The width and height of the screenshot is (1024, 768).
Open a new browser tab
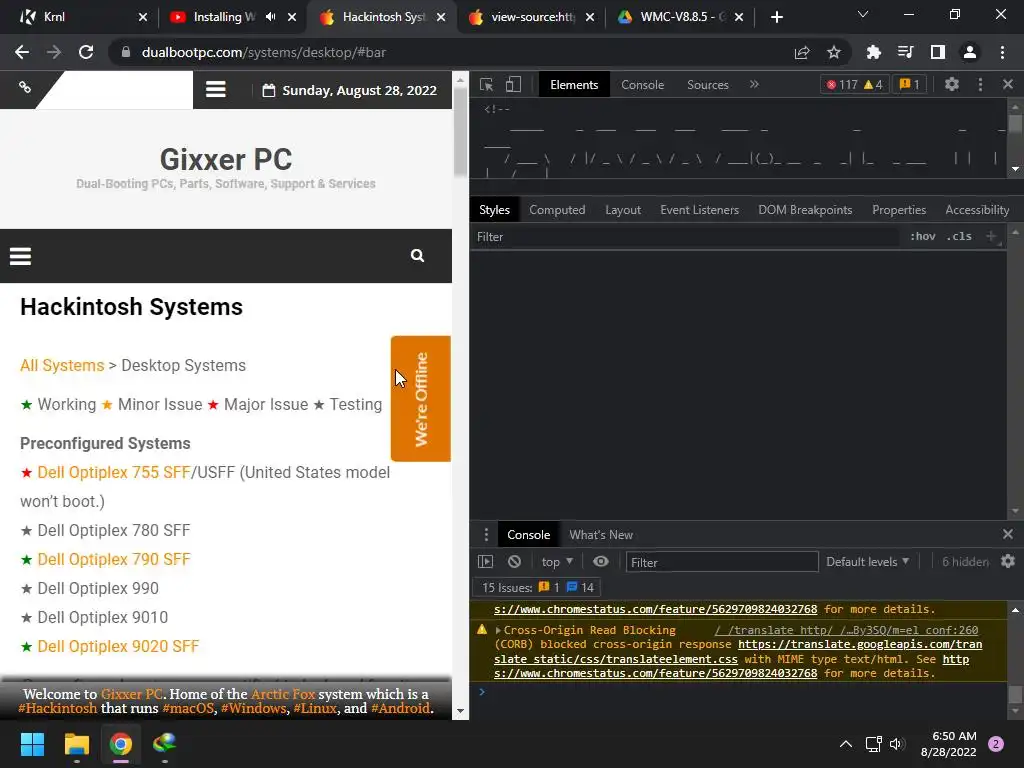(x=776, y=17)
